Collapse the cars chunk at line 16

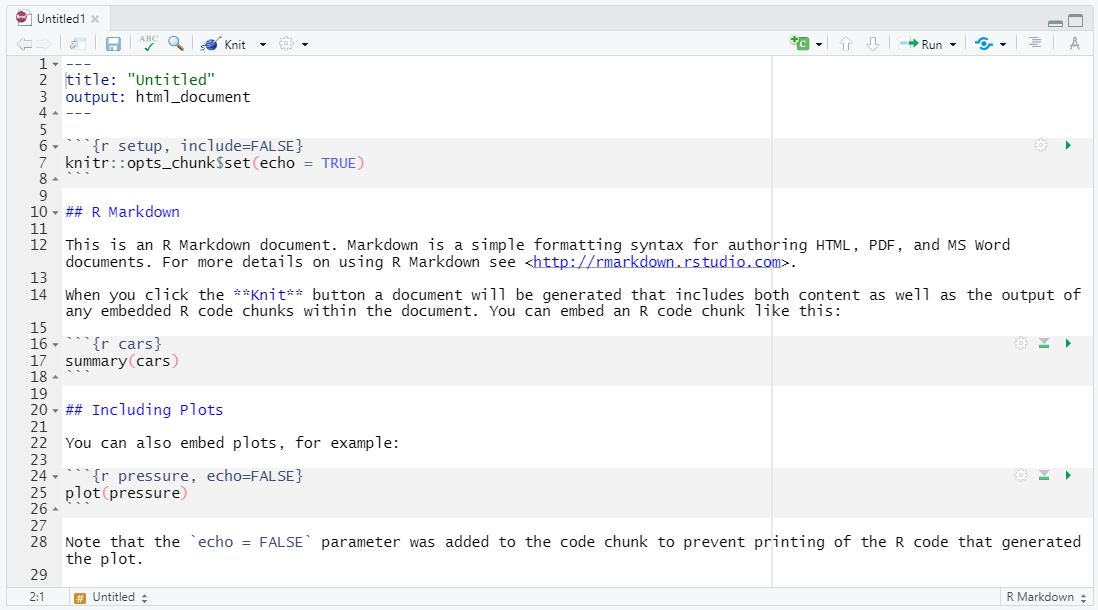point(55,345)
